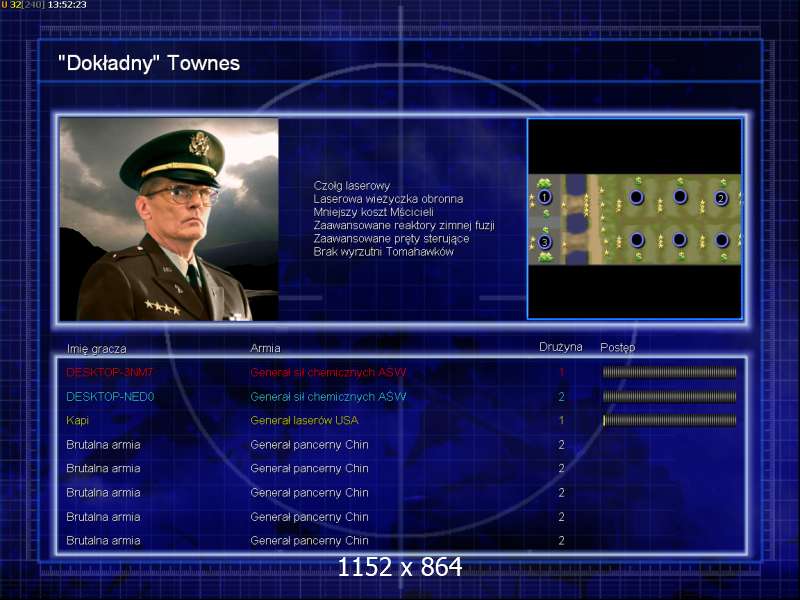Click the map preview thumbnail
Image resolution: width=800 pixels, height=600 pixels.
point(635,218)
